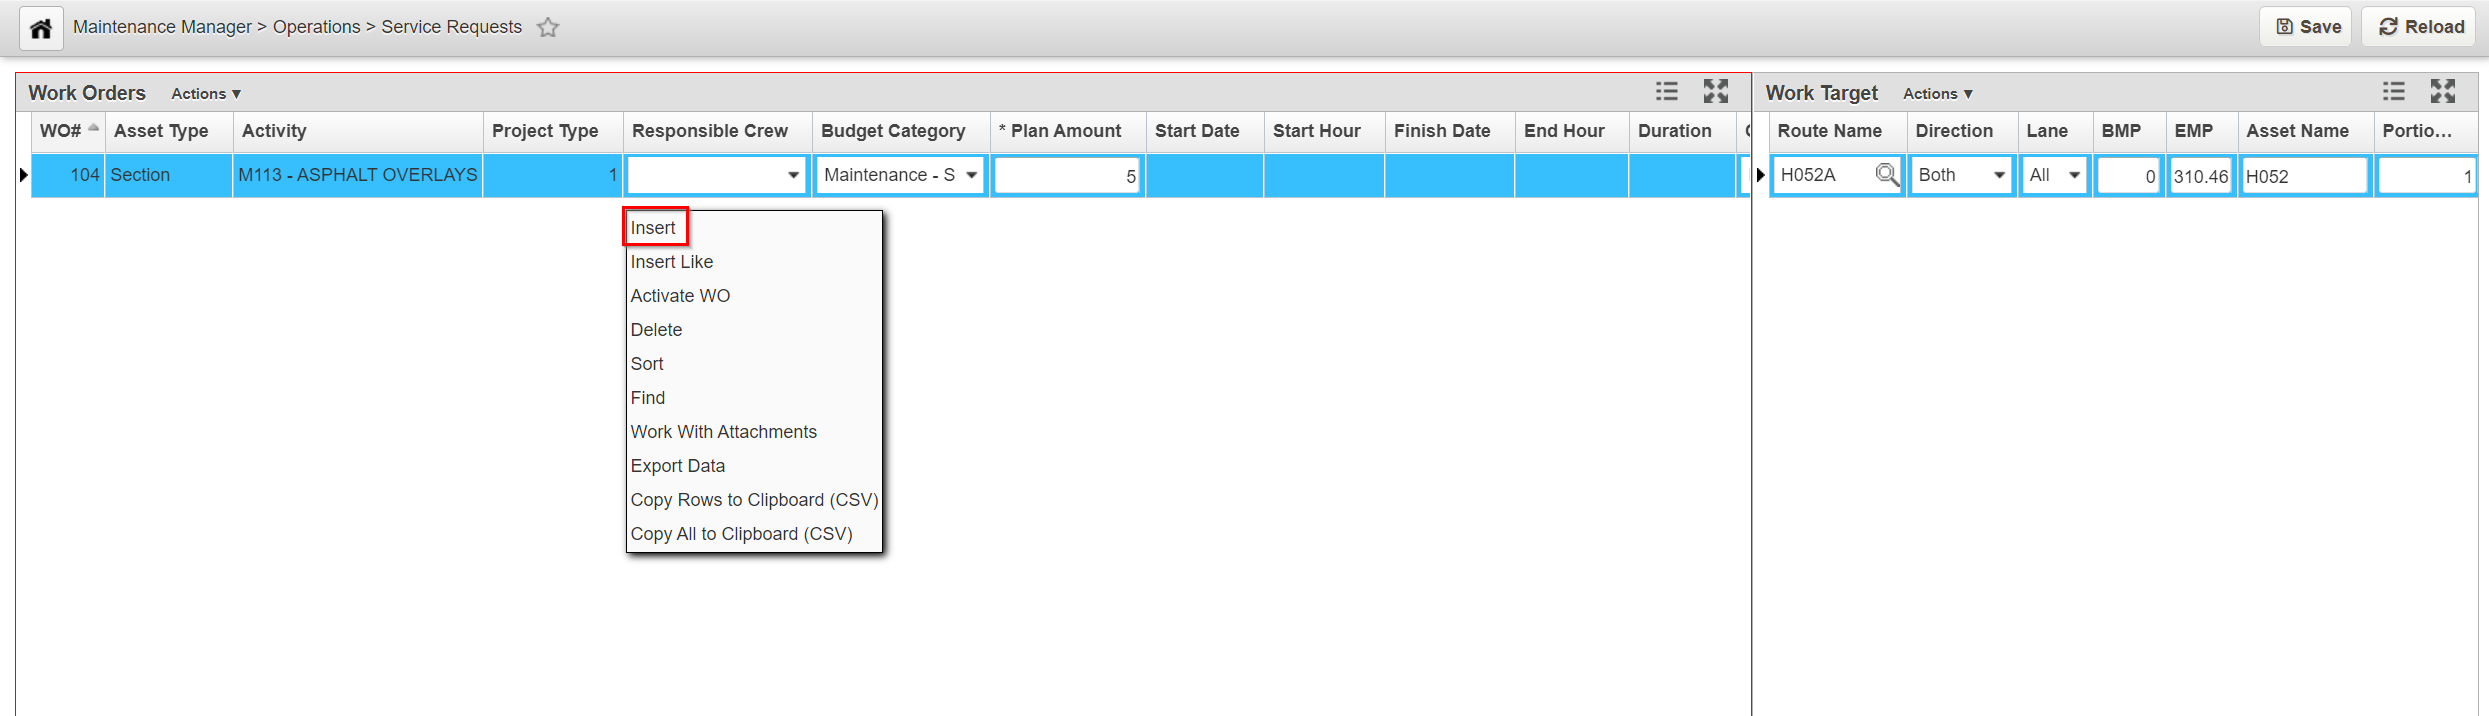The width and height of the screenshot is (2489, 716).
Task: Maximize the Work Orders panel
Action: coord(1716,92)
